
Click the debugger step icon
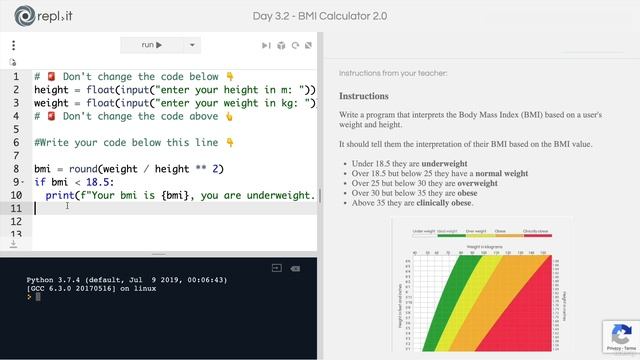tap(266, 45)
